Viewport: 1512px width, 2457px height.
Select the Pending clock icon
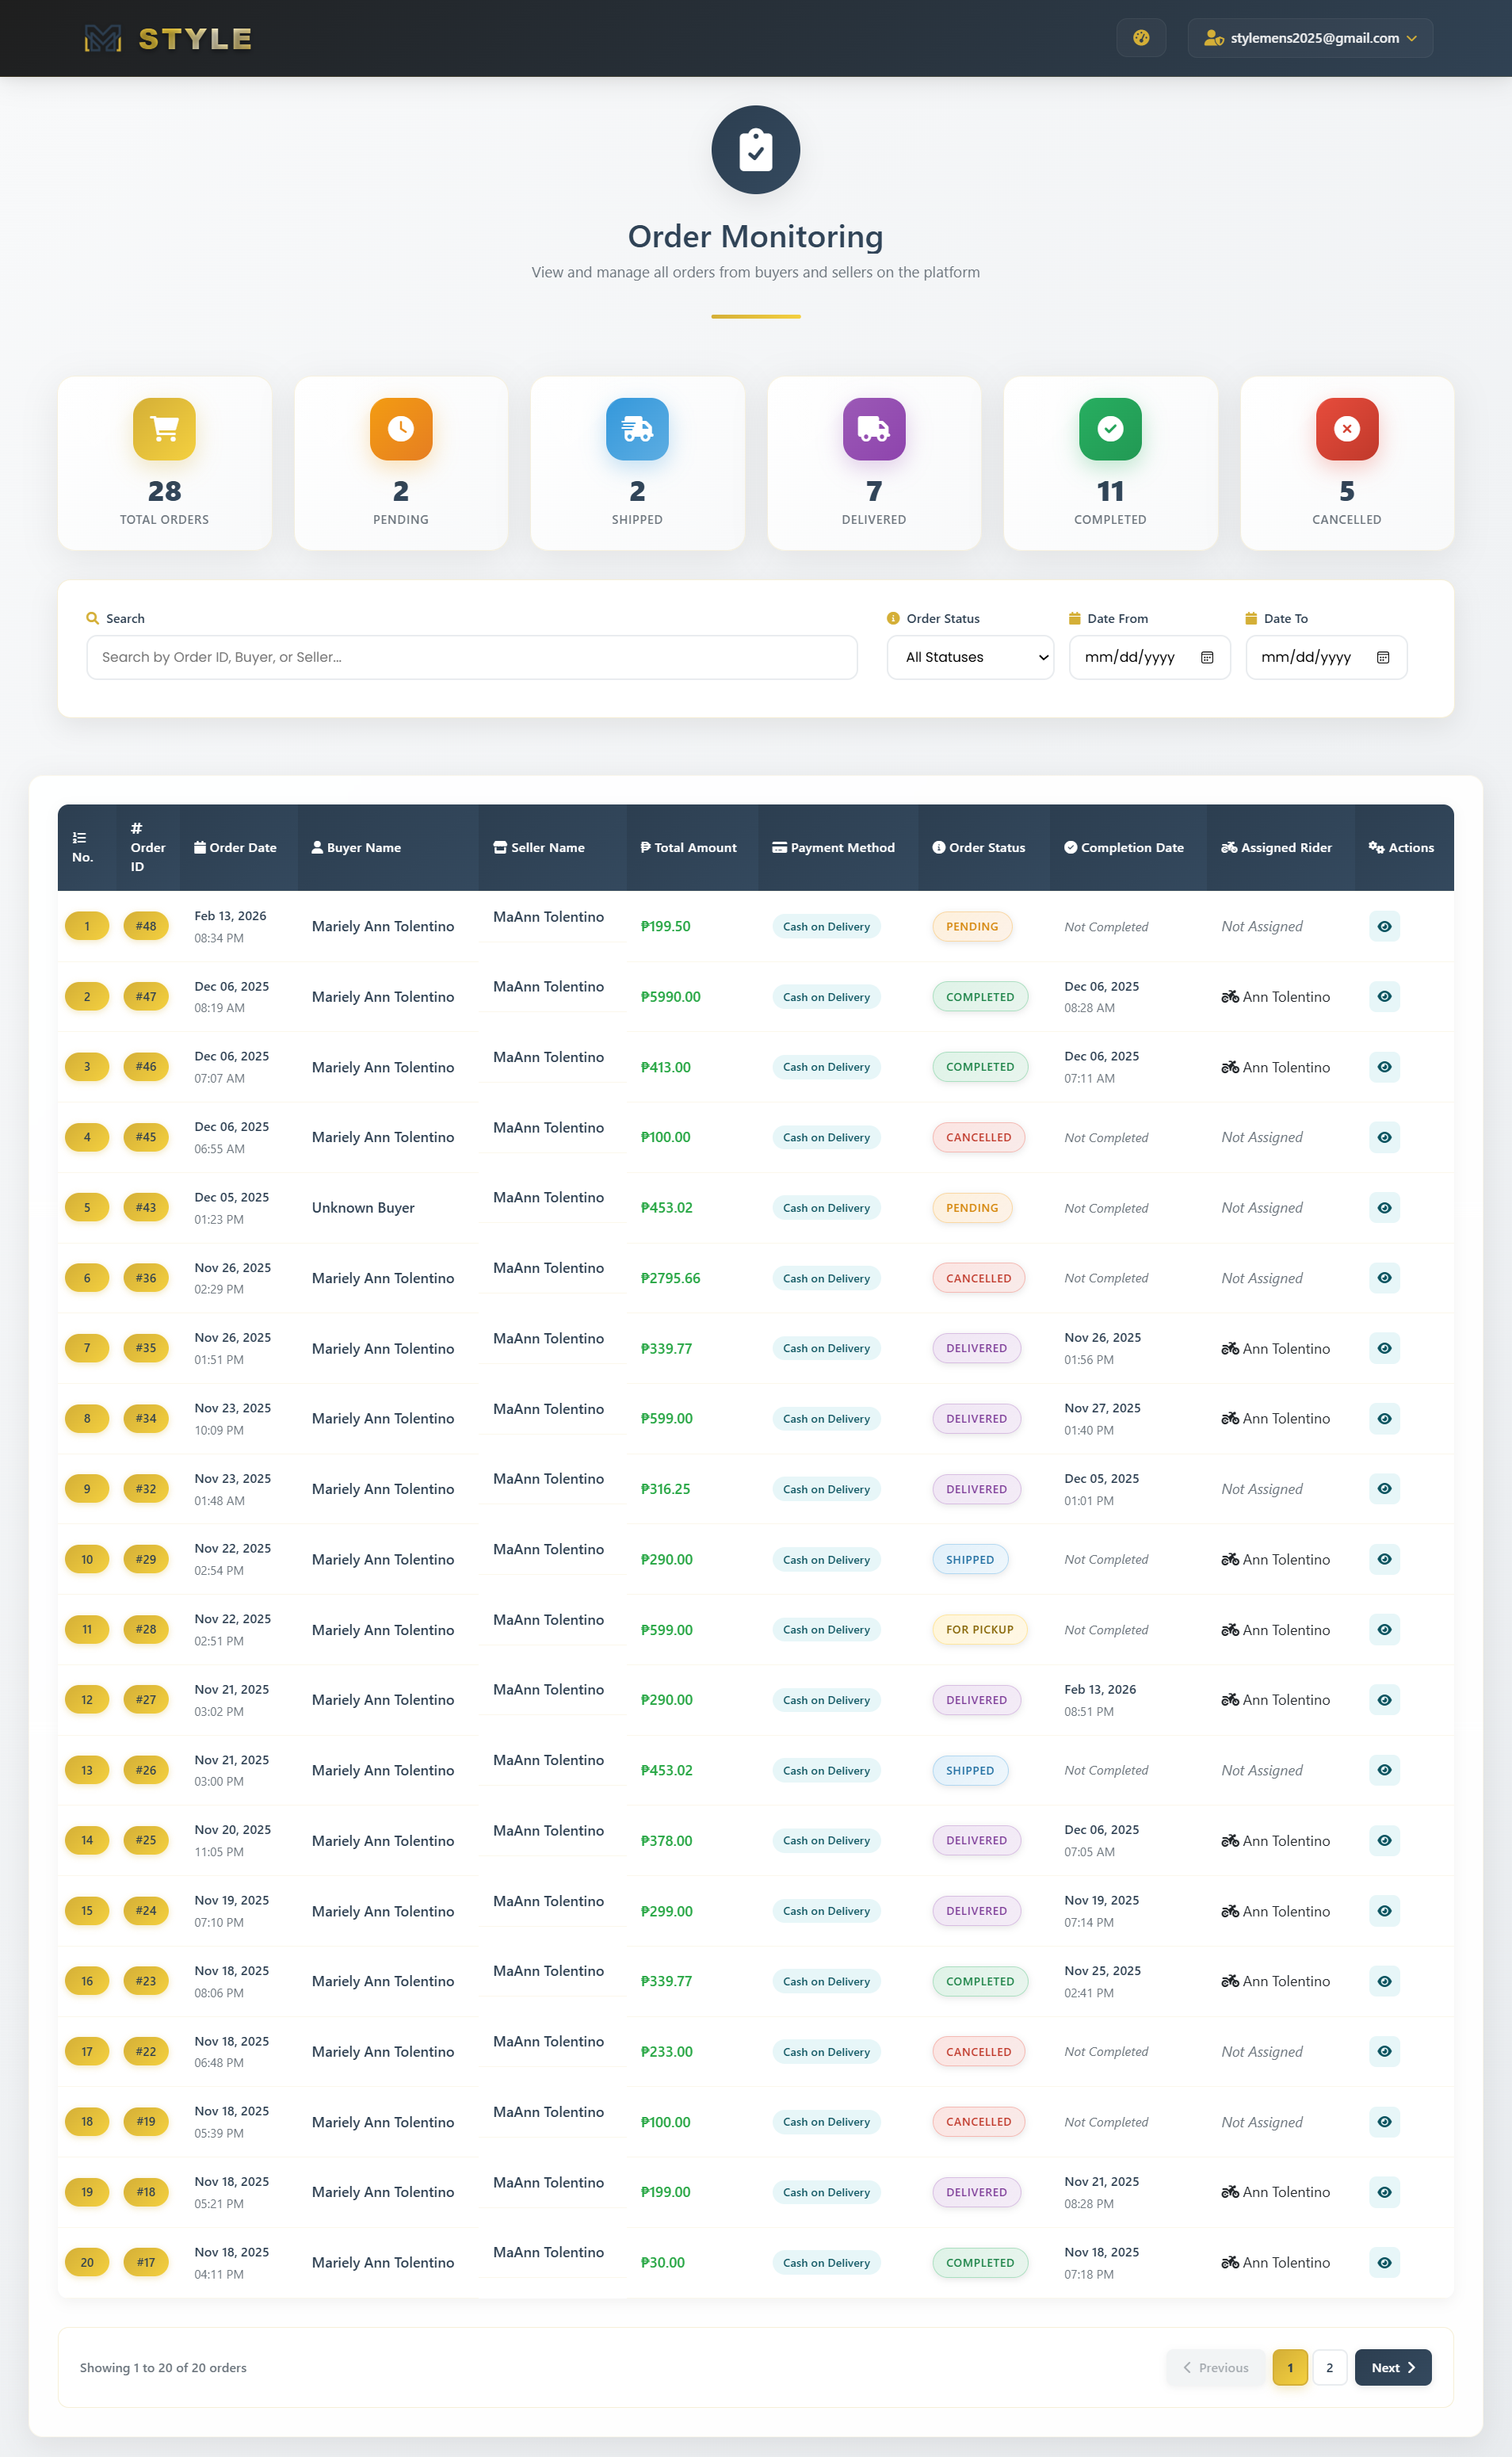pyautogui.click(x=400, y=429)
